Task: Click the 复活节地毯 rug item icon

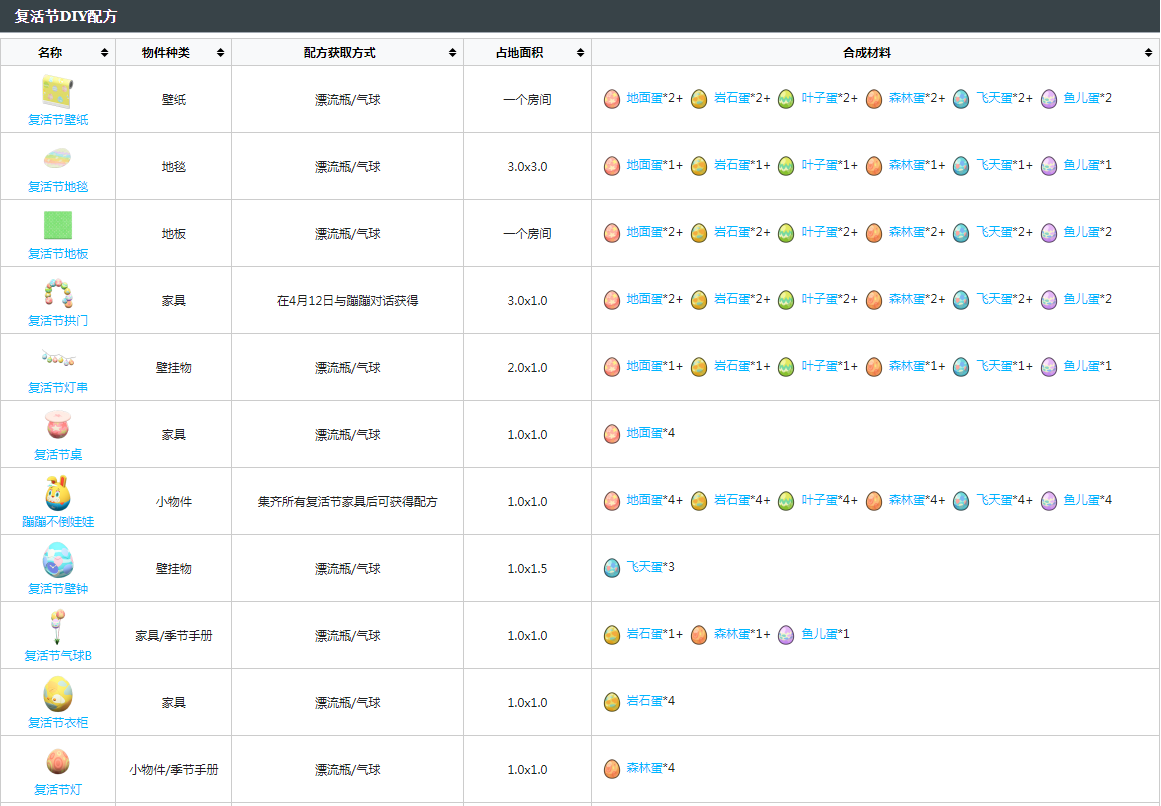Action: (x=58, y=158)
